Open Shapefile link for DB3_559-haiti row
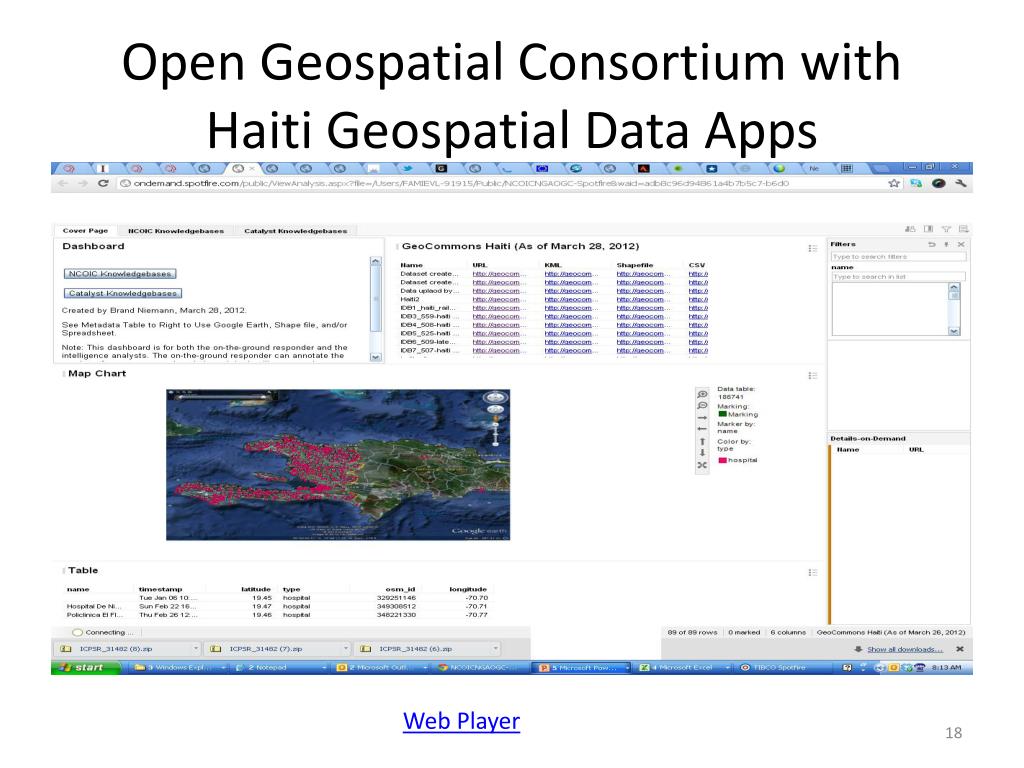 [641, 316]
